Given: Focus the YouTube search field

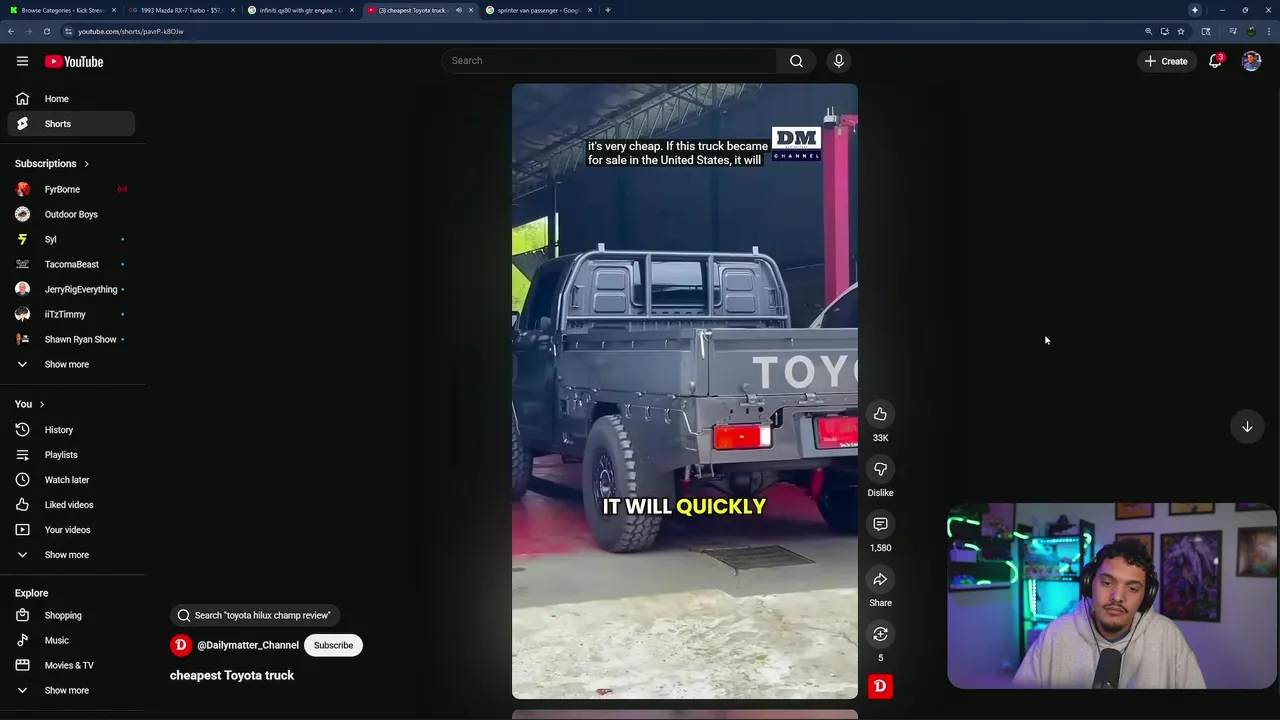Looking at the screenshot, I should [x=610, y=61].
